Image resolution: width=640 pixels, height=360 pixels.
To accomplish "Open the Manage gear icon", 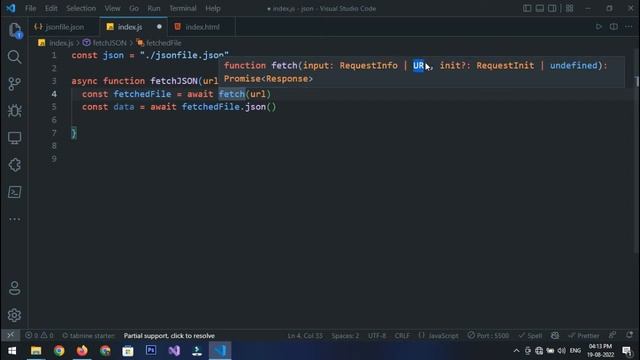I will (14, 315).
